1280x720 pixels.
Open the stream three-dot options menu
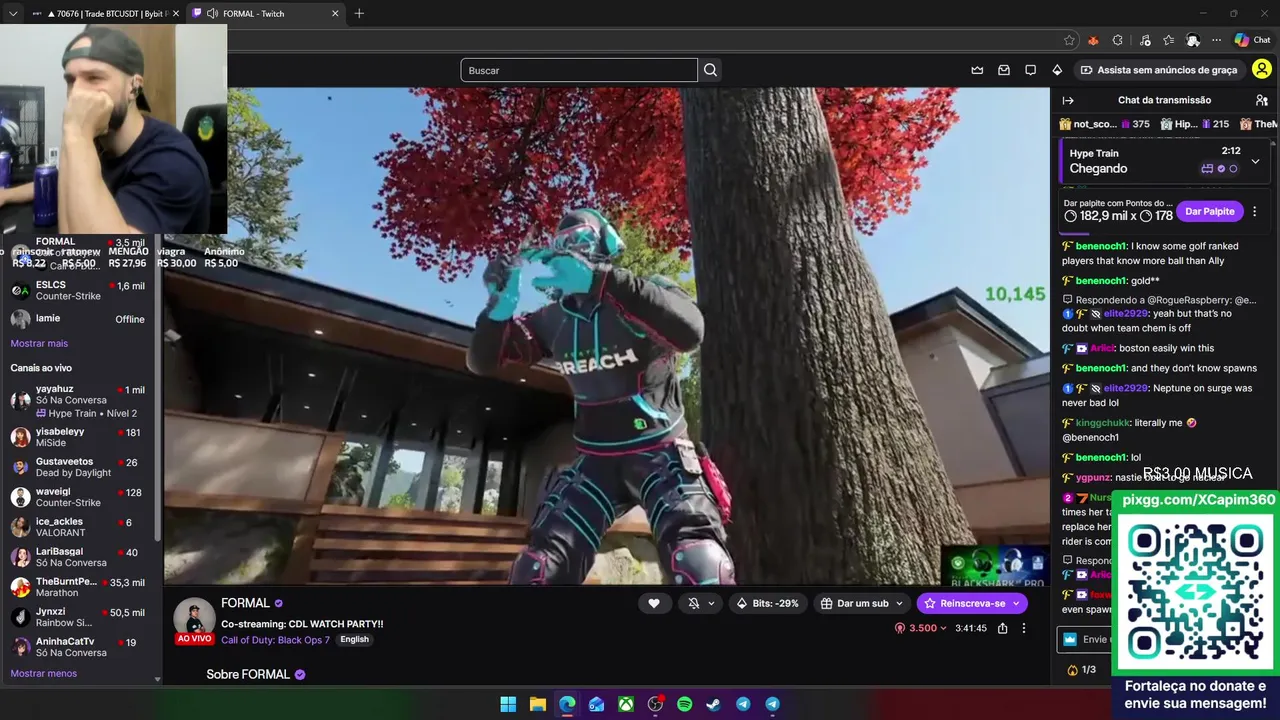coord(1023,628)
